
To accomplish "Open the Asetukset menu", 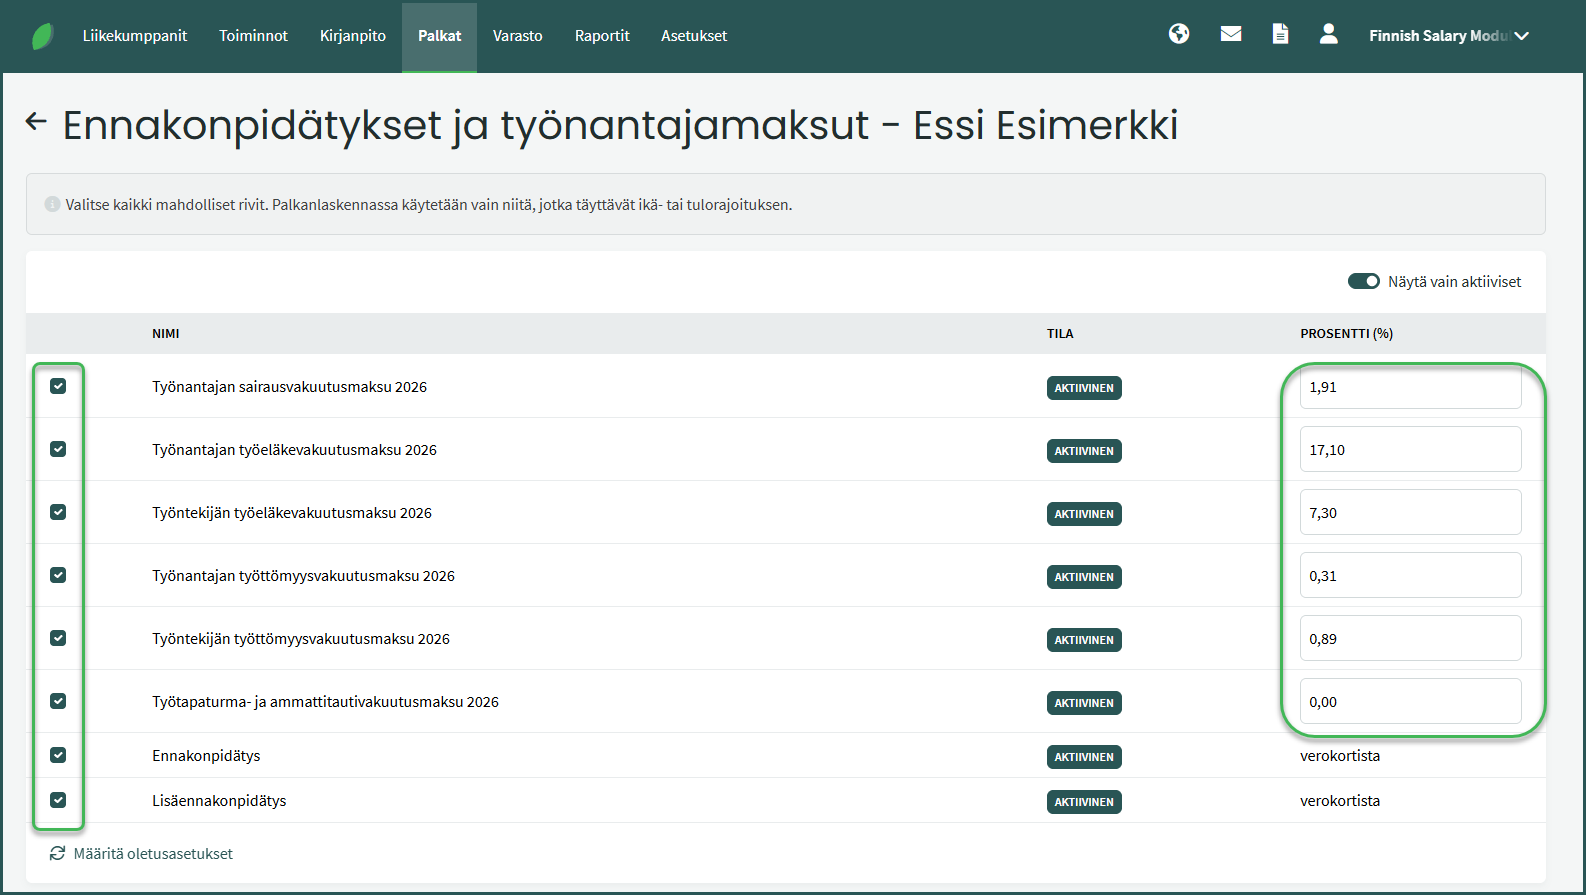I will (694, 36).
